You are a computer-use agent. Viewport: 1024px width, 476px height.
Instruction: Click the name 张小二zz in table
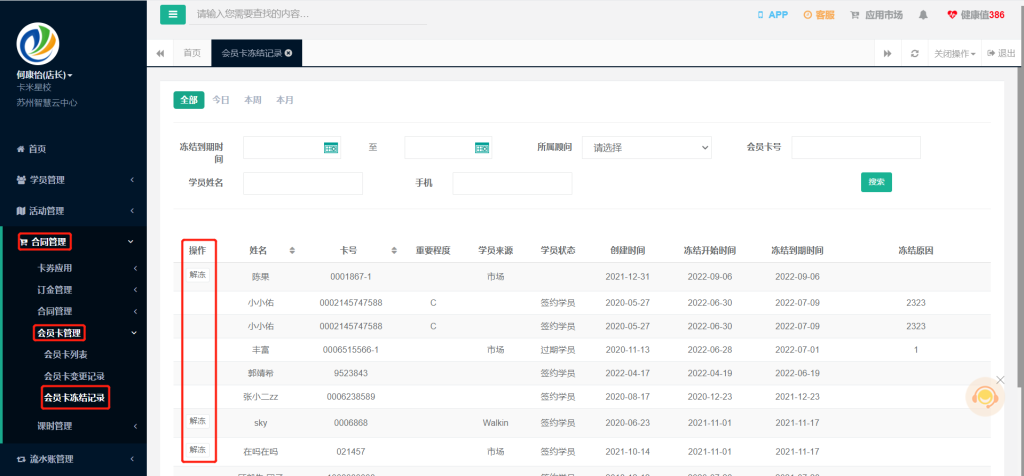261,397
